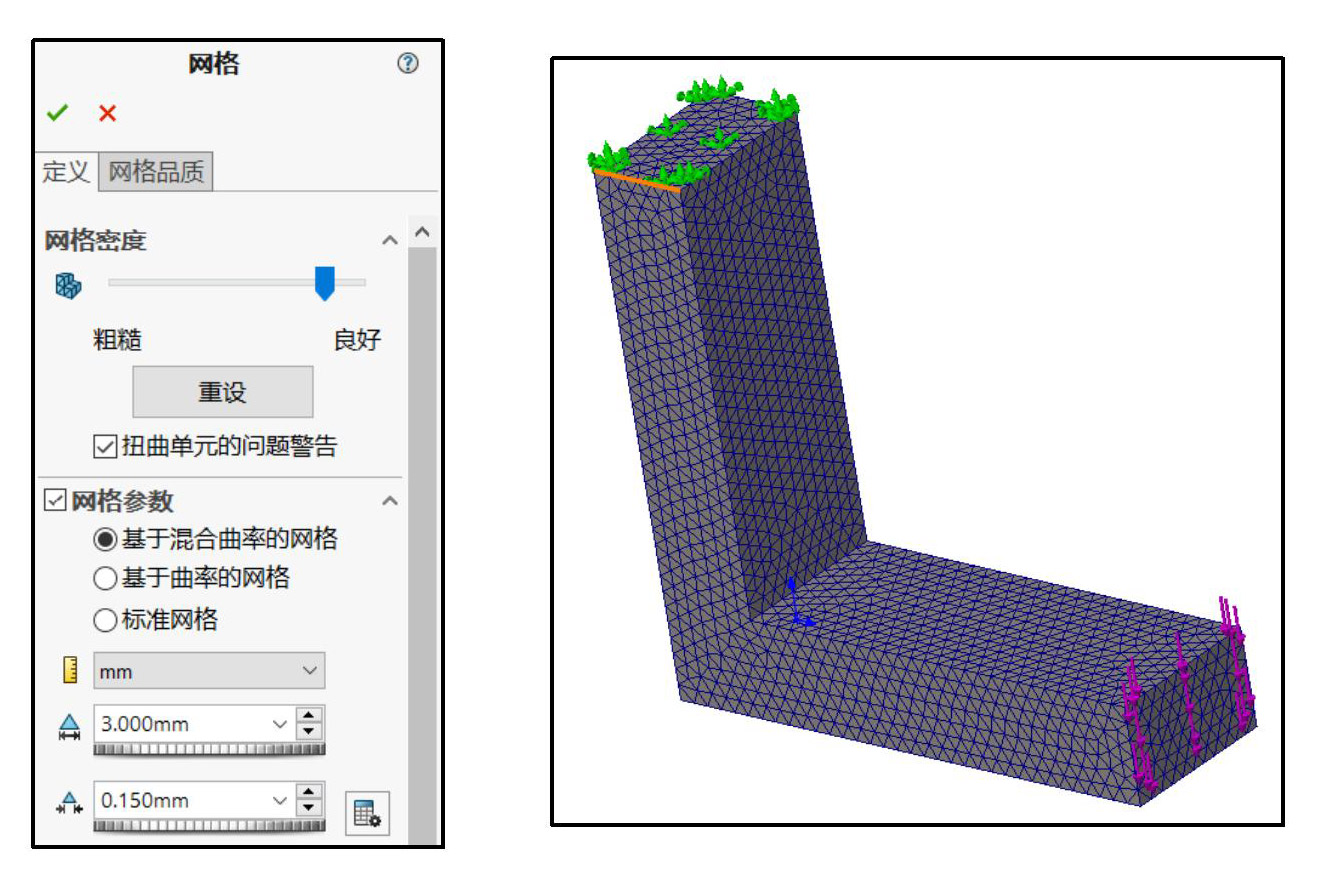Click the mesh density slider handle
1317x895 pixels.
coord(324,283)
